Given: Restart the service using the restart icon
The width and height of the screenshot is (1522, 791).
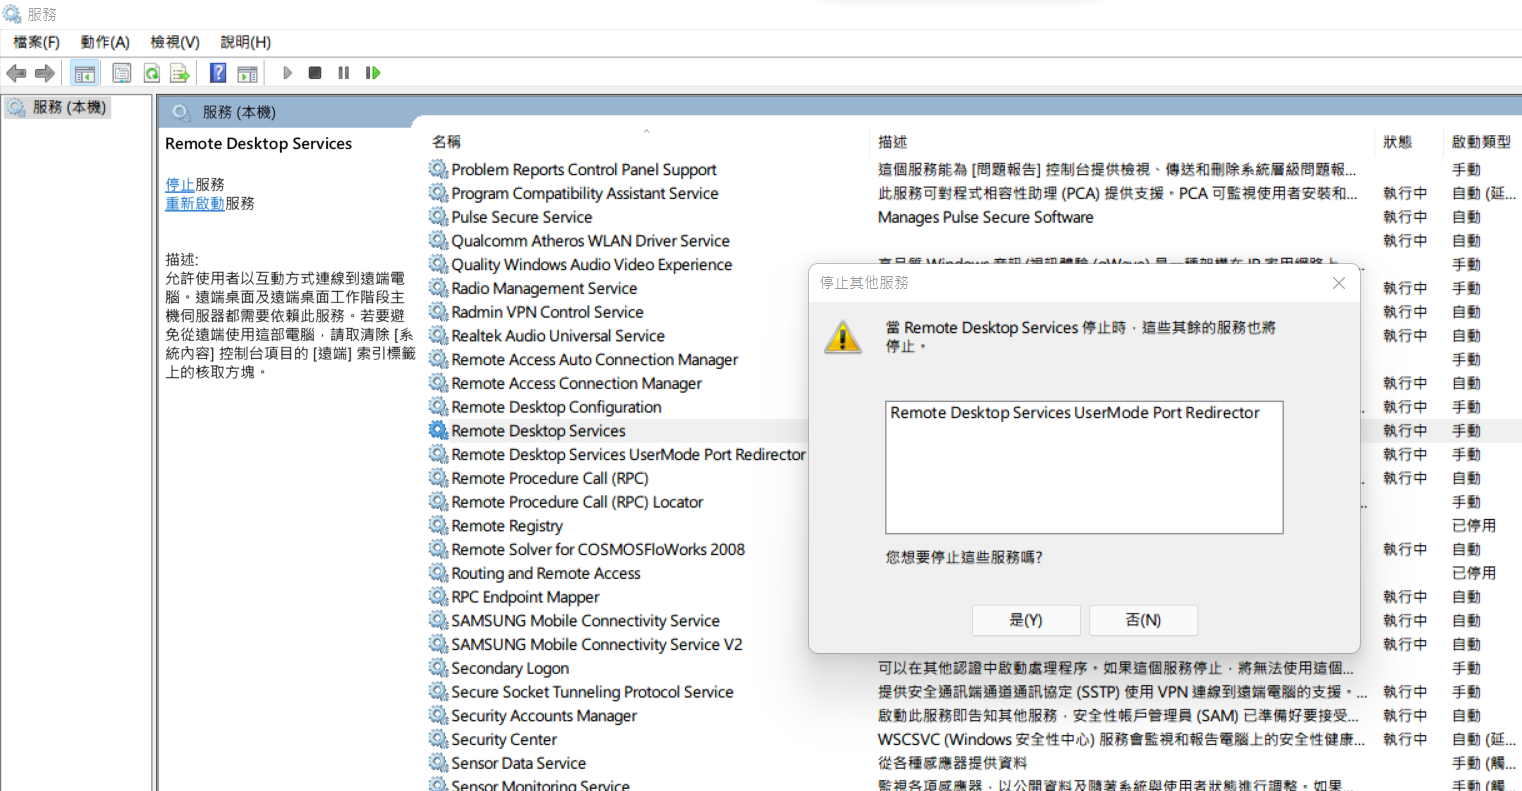Looking at the screenshot, I should (371, 72).
